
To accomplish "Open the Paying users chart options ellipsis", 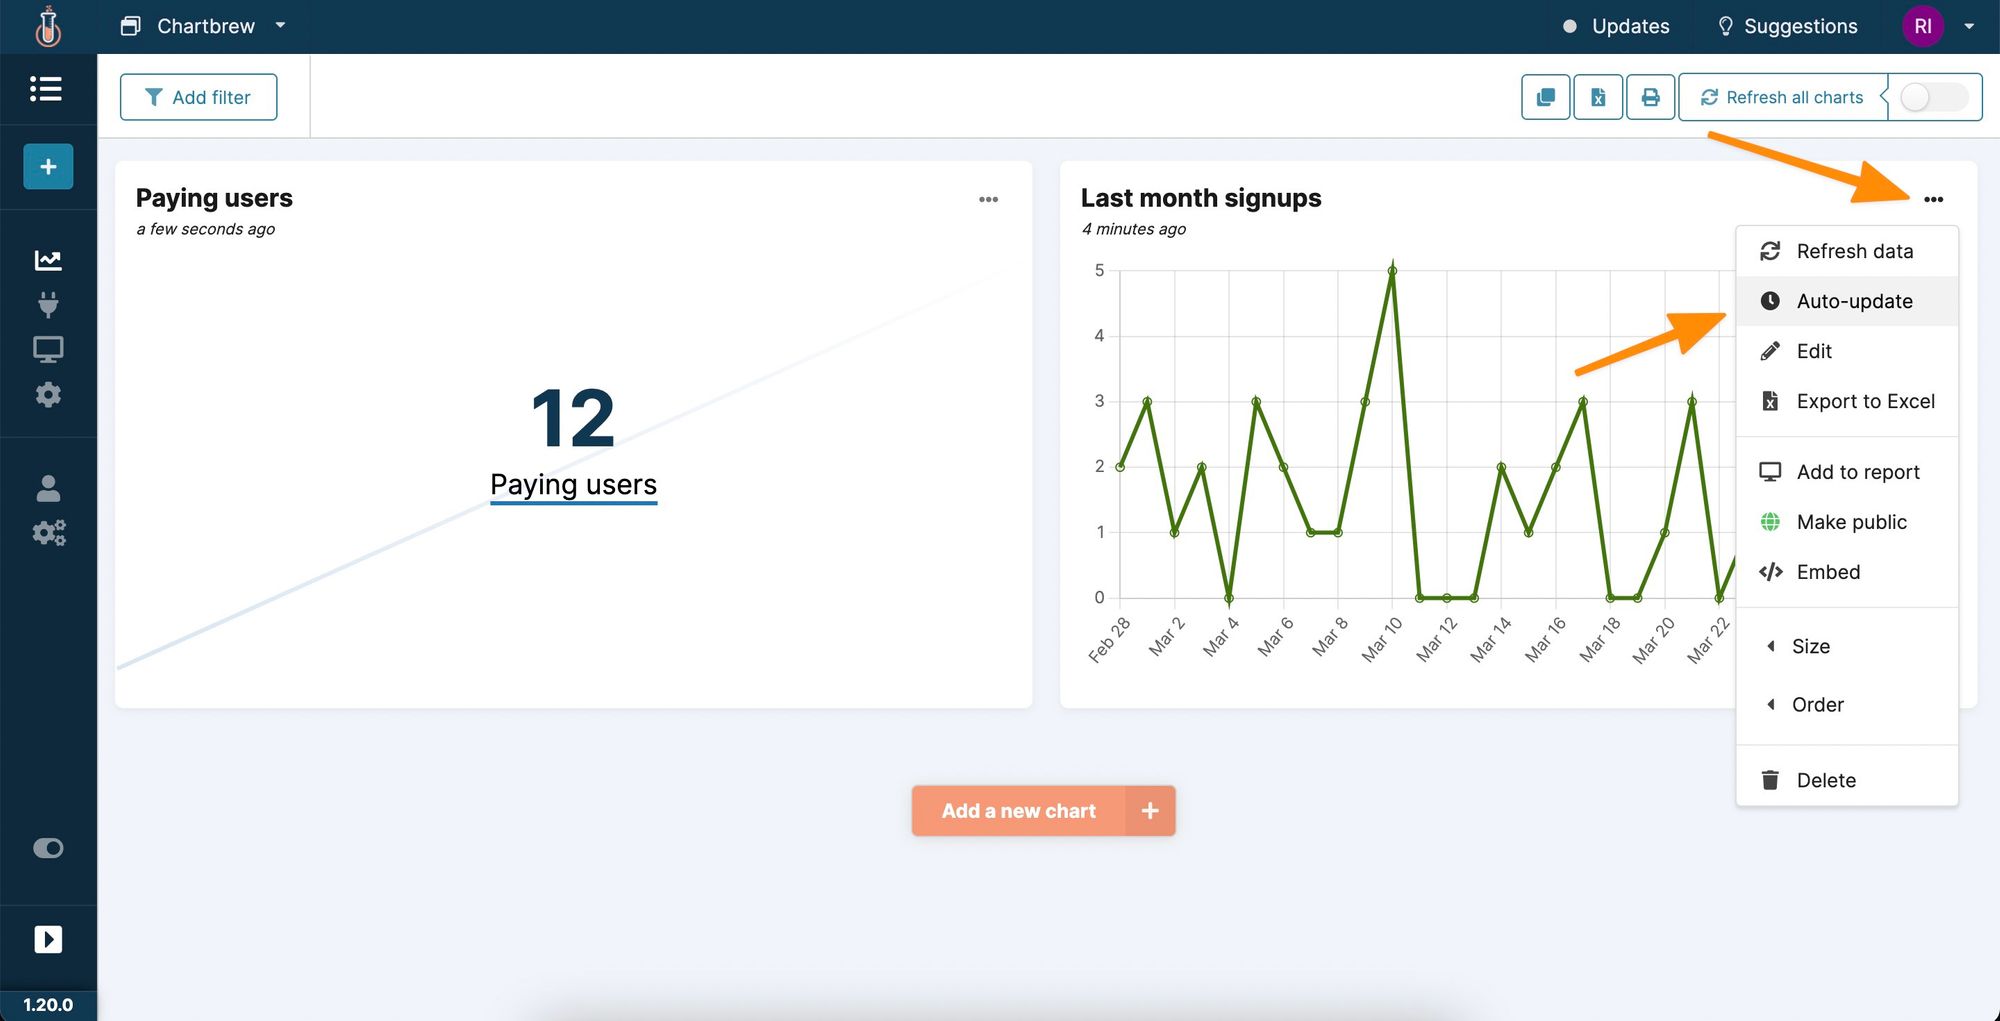I will click(x=988, y=199).
